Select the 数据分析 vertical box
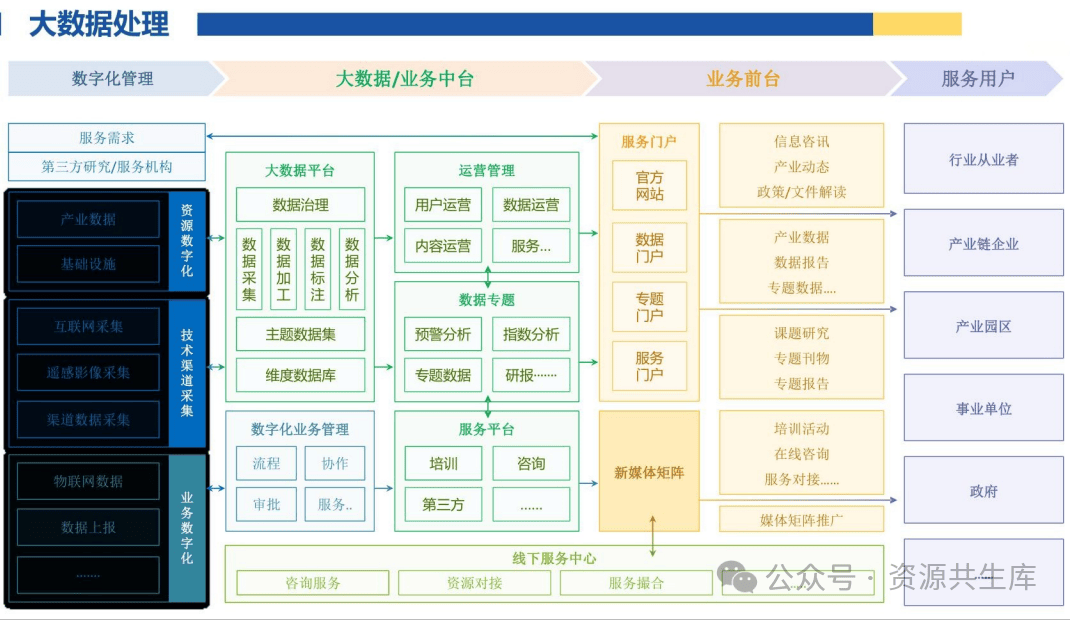Image resolution: width=1070 pixels, height=620 pixels. click(352, 269)
